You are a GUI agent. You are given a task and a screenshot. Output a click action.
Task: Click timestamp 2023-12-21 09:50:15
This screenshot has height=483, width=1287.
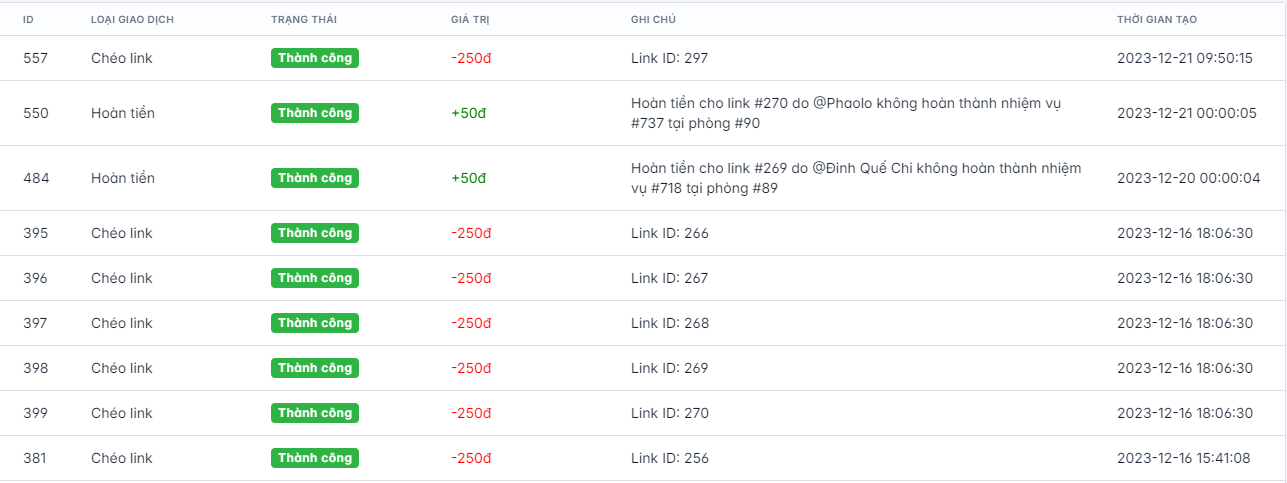pos(1184,58)
